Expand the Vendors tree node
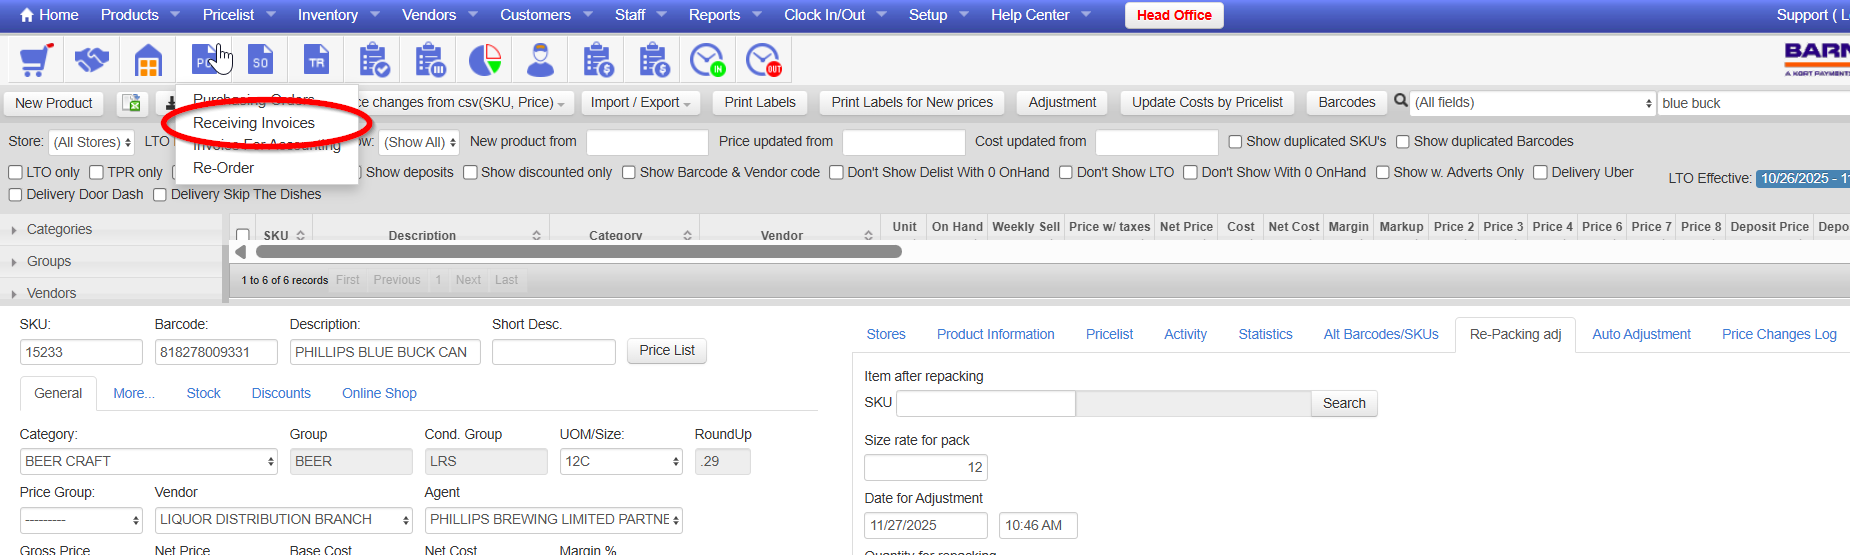 [x=14, y=294]
